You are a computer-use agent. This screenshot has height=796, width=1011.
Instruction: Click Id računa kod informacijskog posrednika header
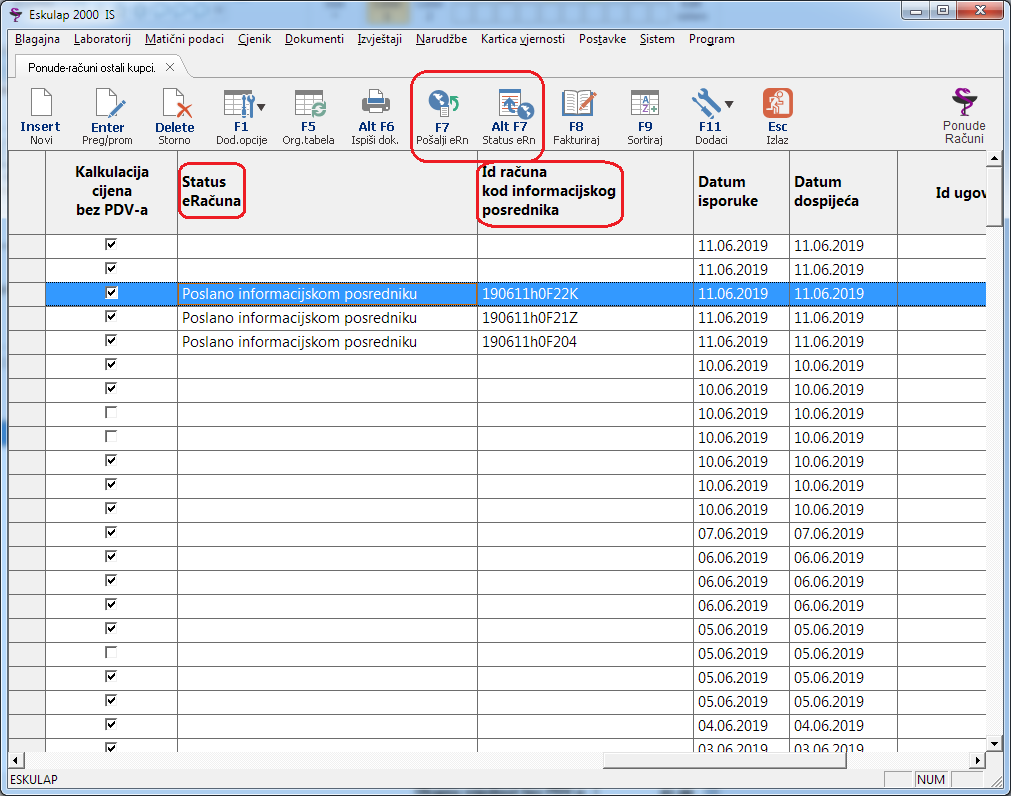click(x=585, y=191)
